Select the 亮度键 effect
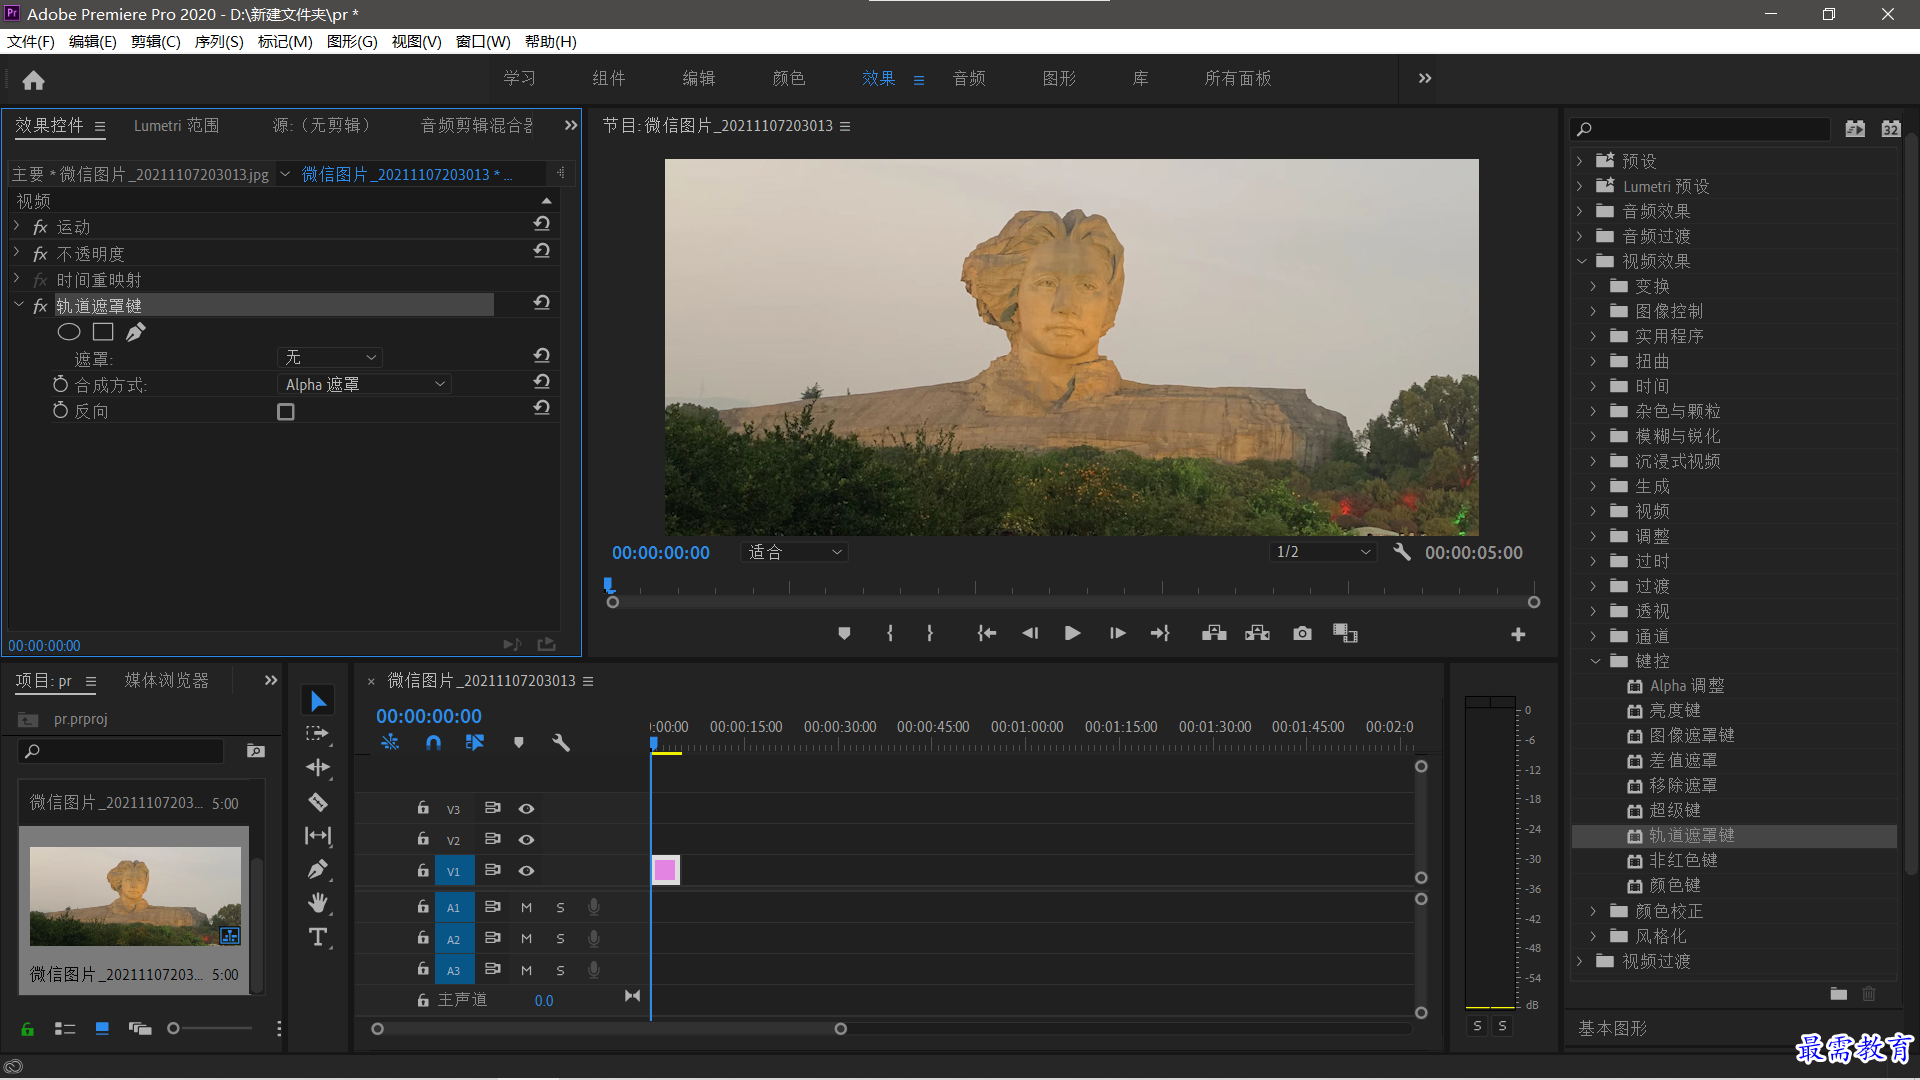Viewport: 1920px width, 1080px height. (1675, 711)
